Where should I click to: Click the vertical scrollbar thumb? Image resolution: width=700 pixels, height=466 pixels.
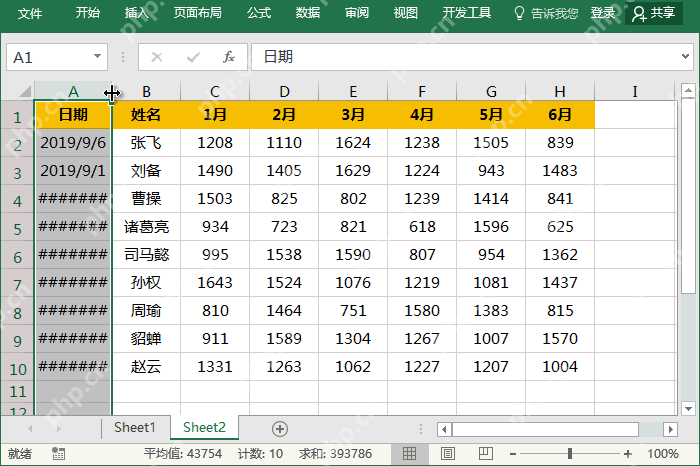688,196
